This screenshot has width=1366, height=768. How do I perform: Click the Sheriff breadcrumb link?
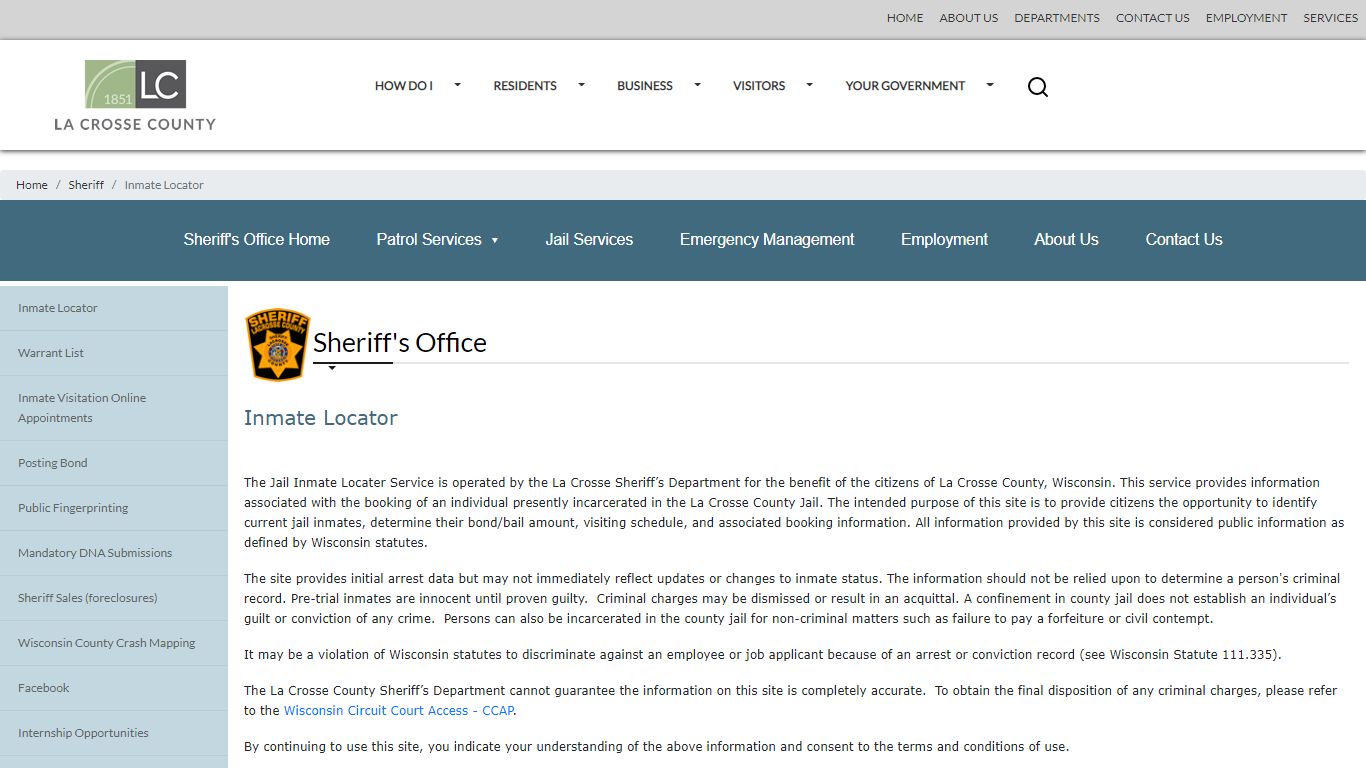(86, 185)
